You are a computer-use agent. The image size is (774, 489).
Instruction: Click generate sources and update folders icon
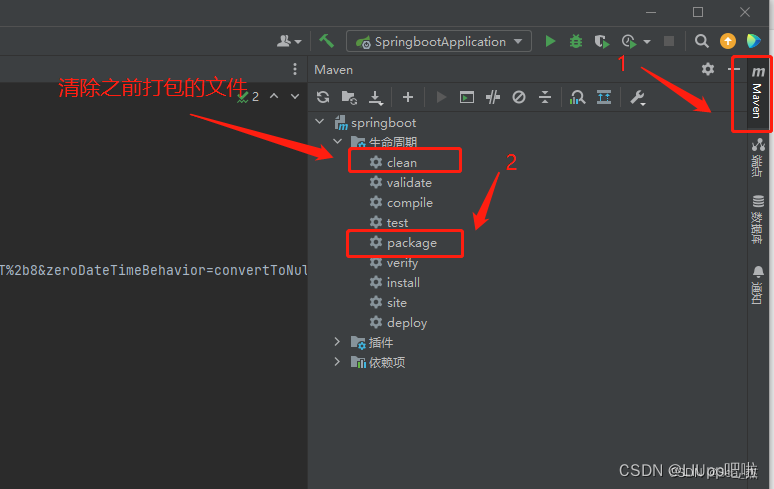click(349, 97)
